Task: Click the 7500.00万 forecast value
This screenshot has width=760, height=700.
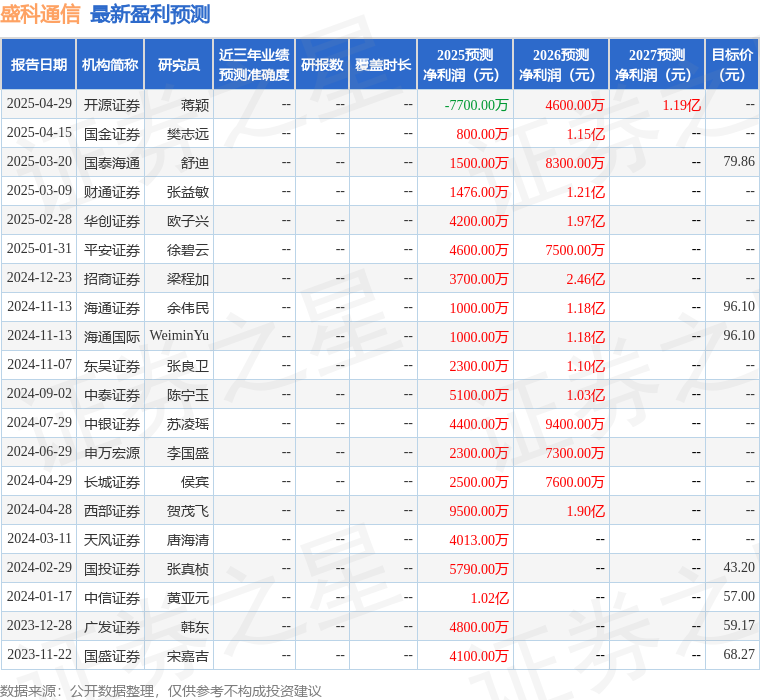Action: (575, 250)
